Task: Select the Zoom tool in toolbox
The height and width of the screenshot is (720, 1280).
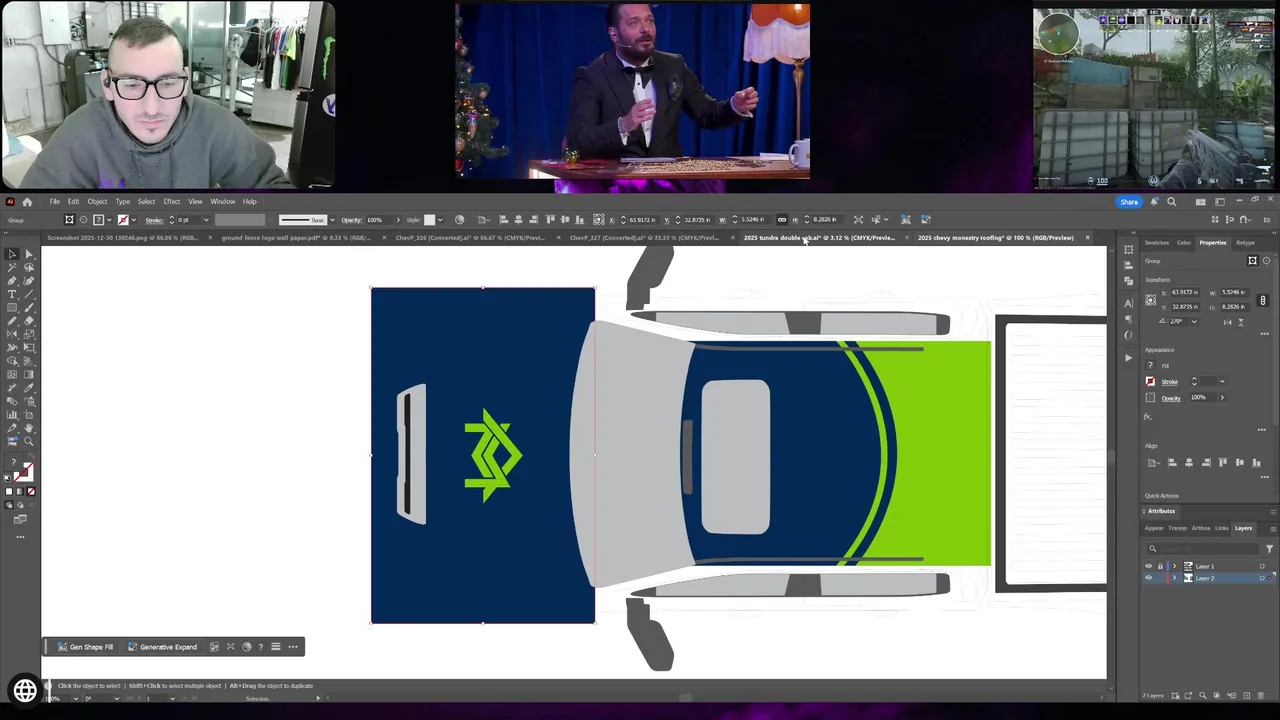Action: [28, 441]
